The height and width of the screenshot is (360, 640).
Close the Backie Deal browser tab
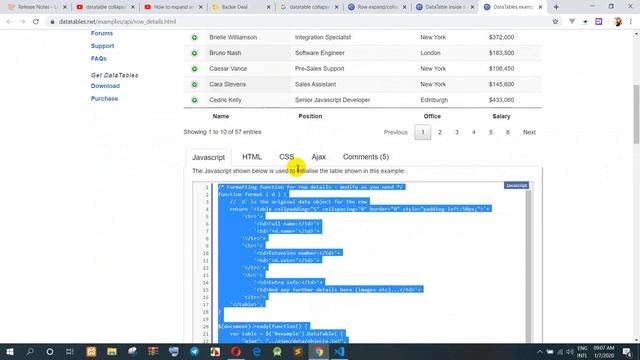[x=268, y=7]
